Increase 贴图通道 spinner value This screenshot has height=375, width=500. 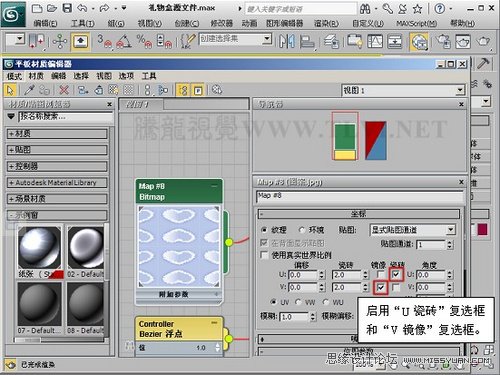[x=450, y=243]
